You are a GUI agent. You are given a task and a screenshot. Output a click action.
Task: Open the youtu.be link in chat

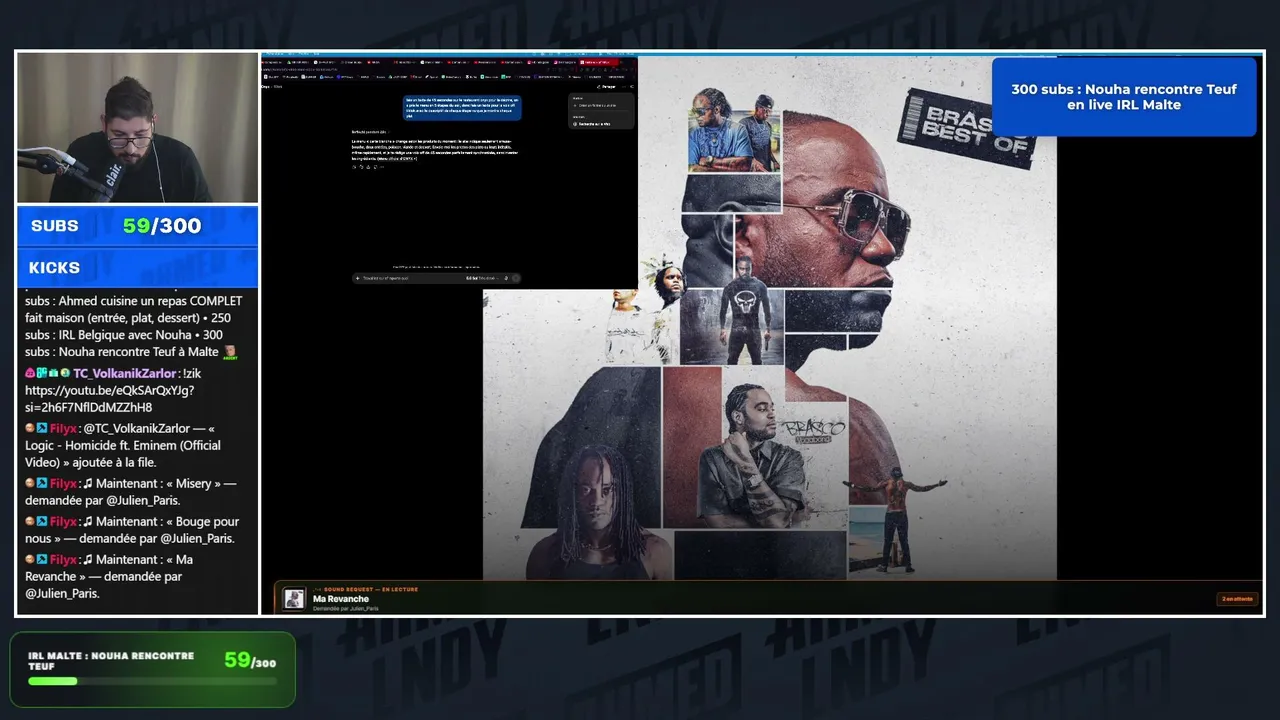pos(110,399)
